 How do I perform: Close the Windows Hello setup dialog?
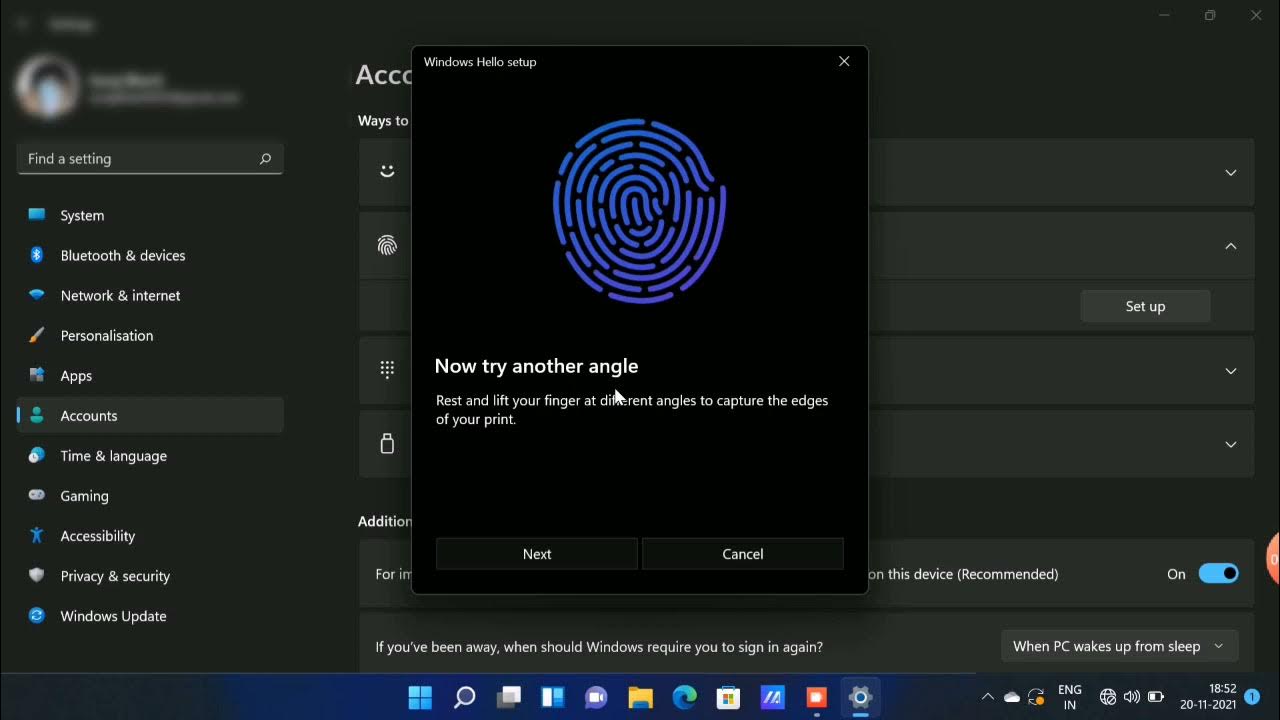tap(844, 61)
